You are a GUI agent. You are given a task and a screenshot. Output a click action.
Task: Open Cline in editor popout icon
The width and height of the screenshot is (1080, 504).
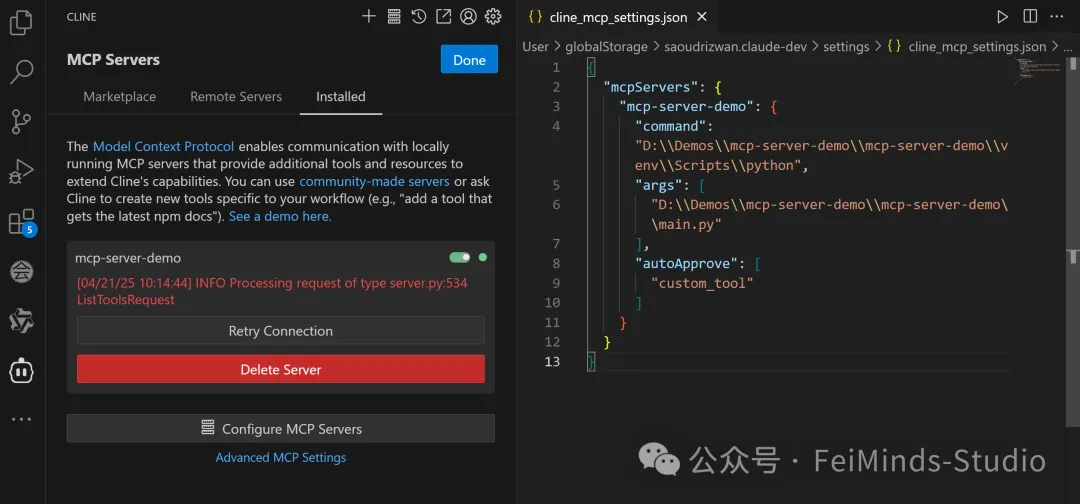444,17
